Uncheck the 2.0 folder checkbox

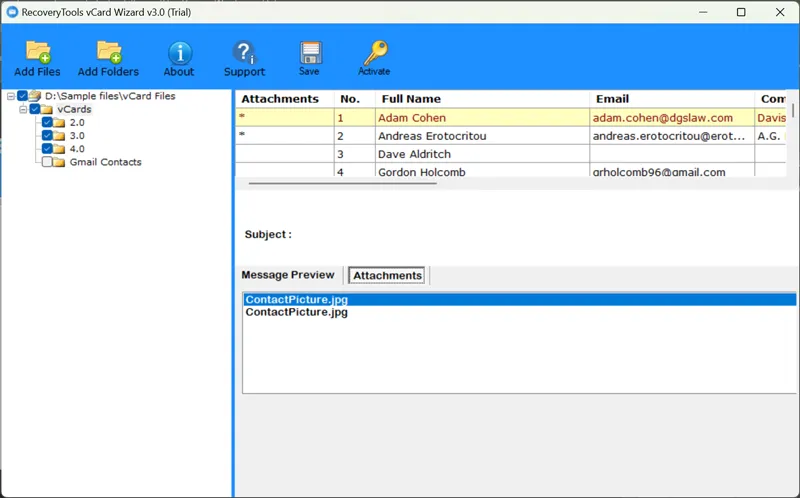47,122
